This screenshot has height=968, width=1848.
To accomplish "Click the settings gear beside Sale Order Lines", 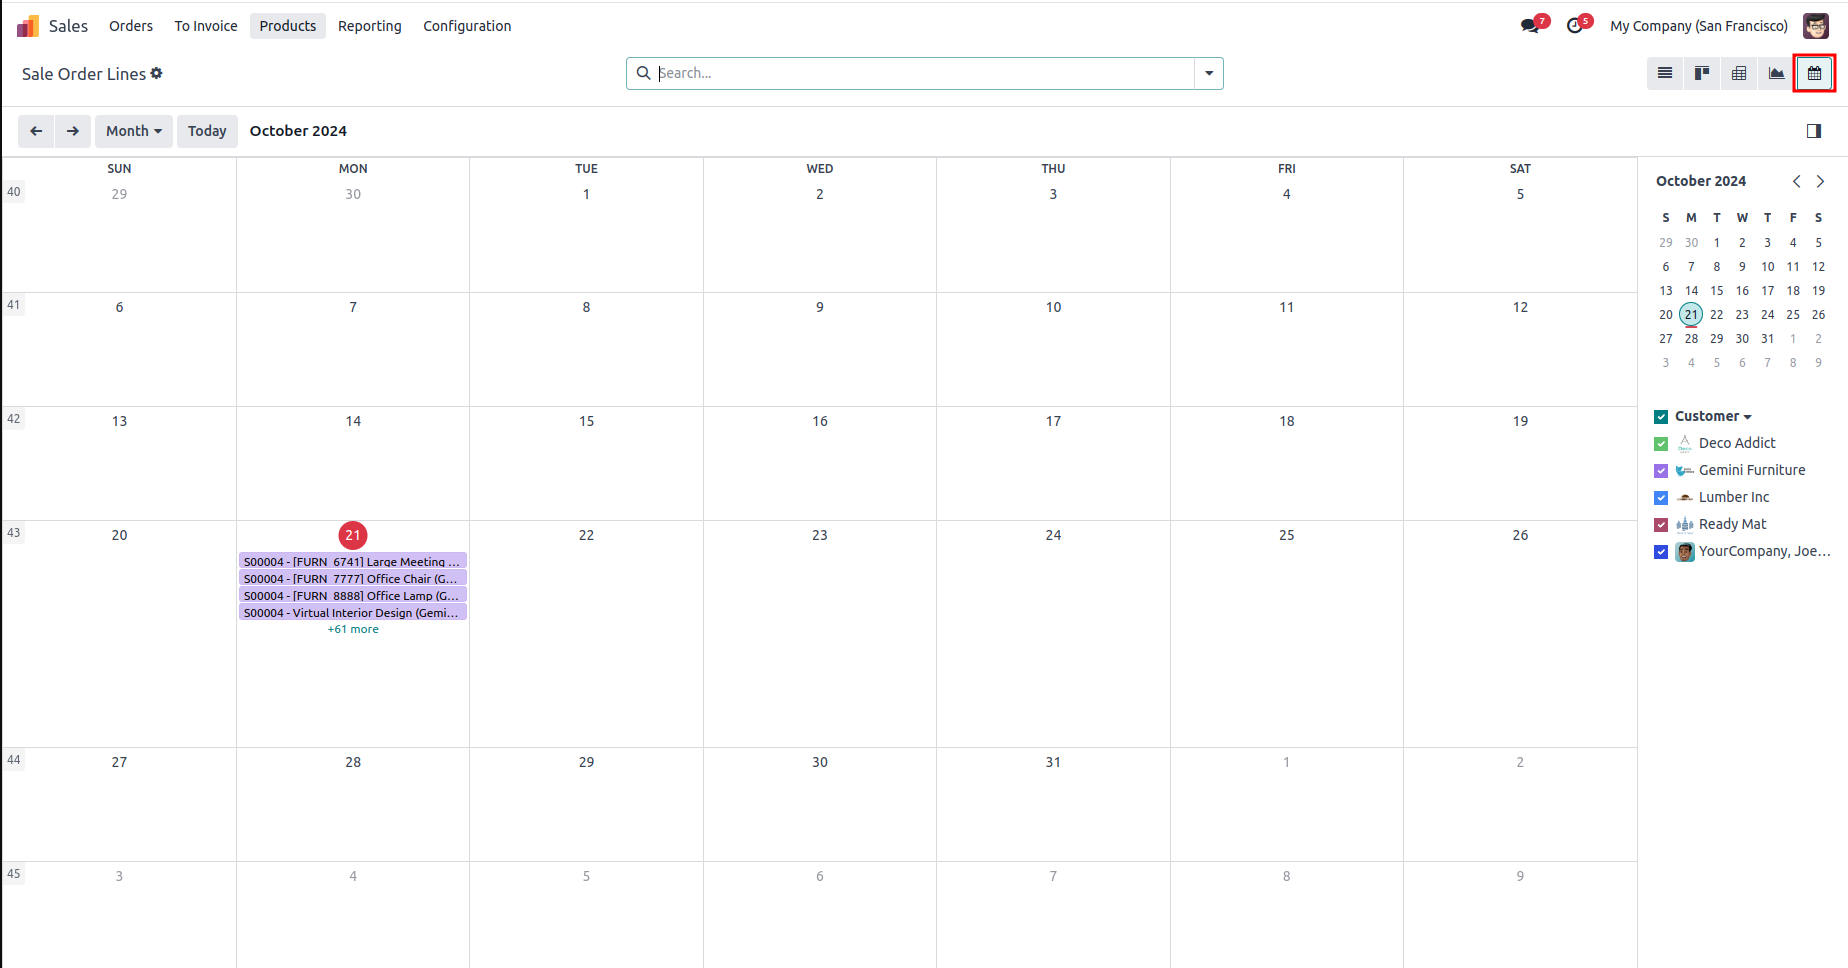I will [x=157, y=73].
